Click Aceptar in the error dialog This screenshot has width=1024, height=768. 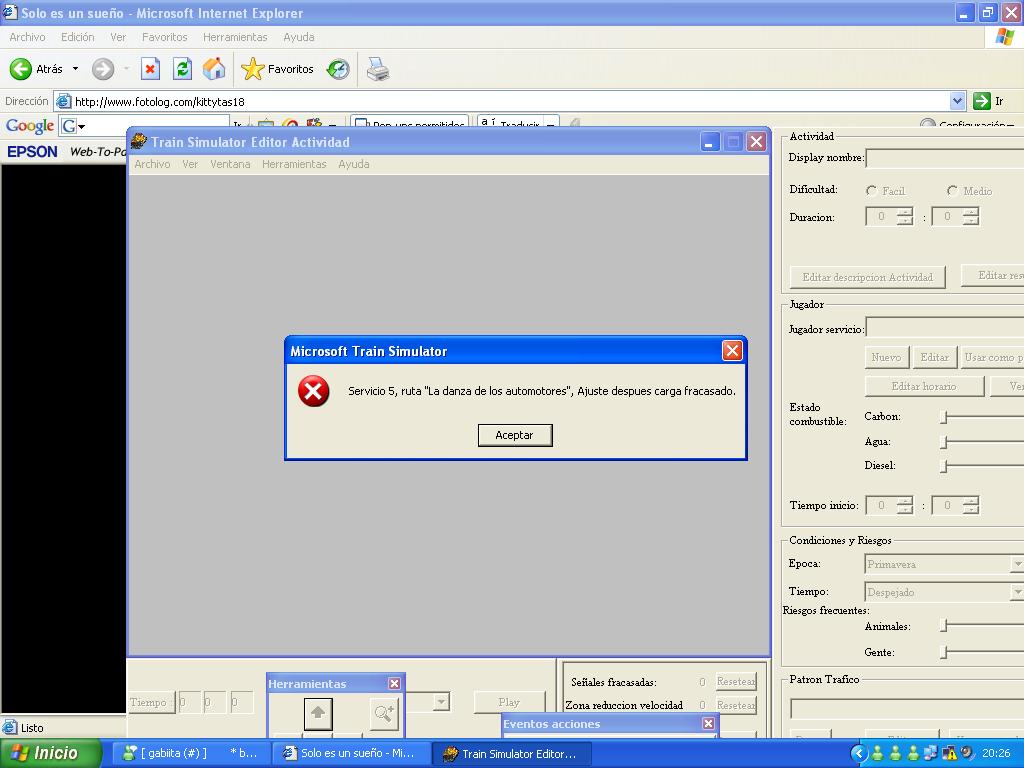[x=514, y=435]
